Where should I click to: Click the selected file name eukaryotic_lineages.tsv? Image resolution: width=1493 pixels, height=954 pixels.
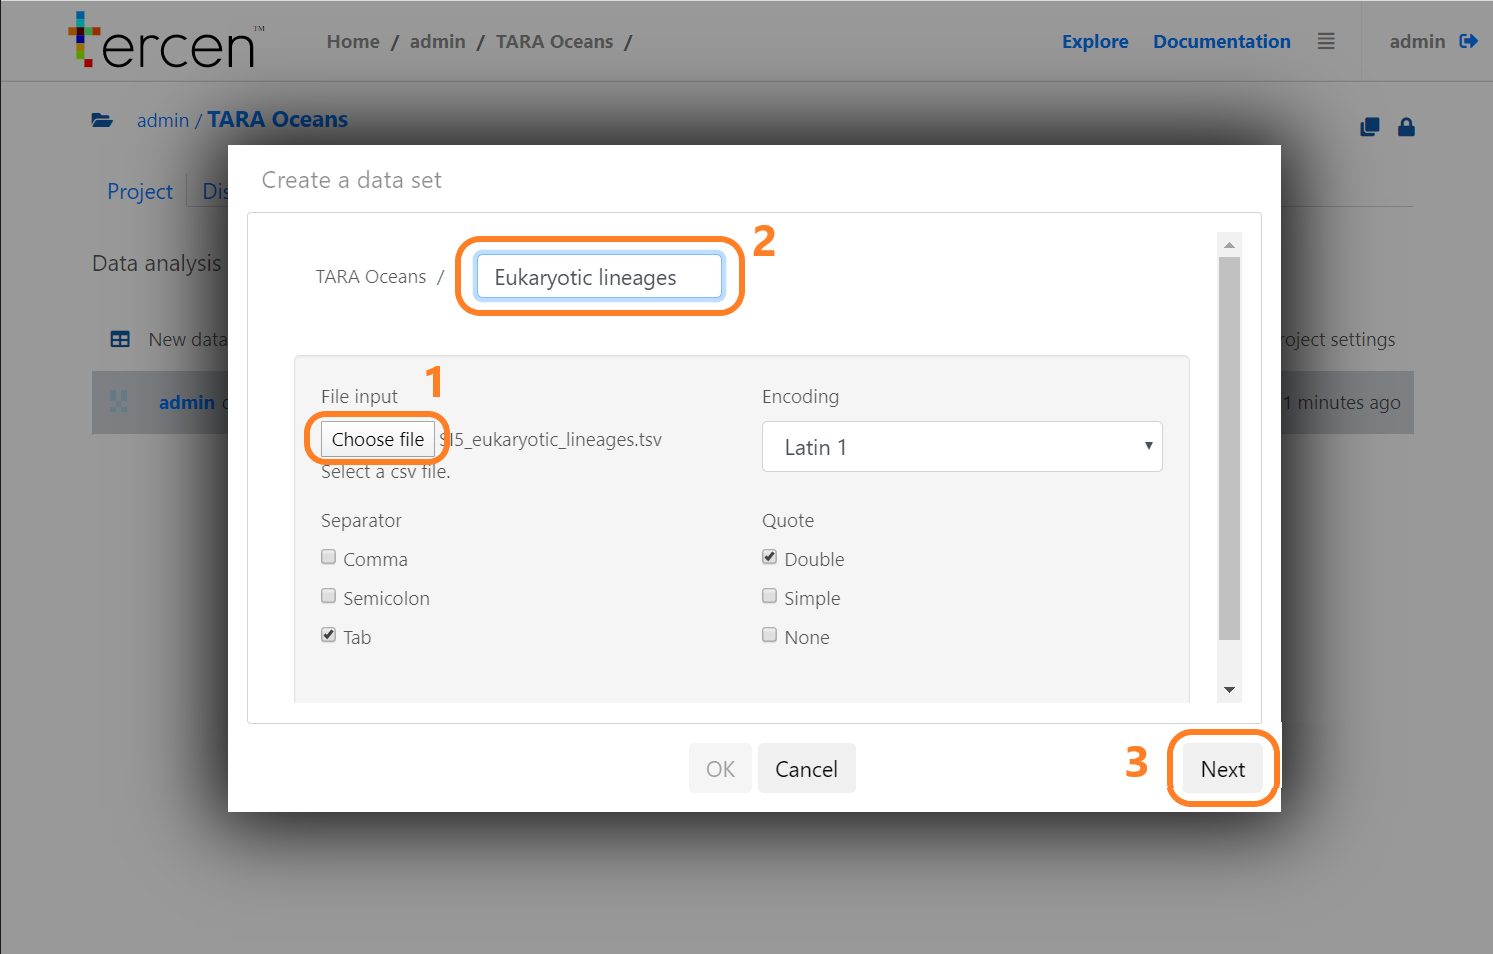click(551, 440)
